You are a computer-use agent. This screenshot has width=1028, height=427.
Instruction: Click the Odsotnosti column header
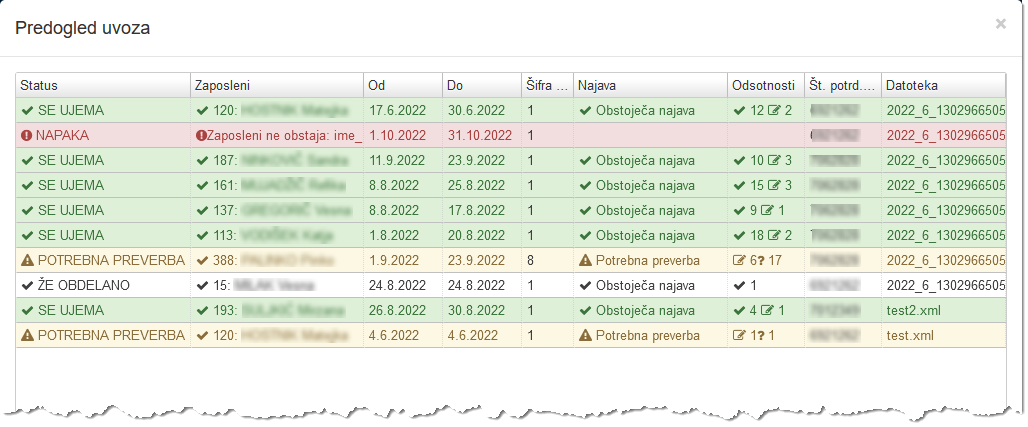click(x=763, y=85)
